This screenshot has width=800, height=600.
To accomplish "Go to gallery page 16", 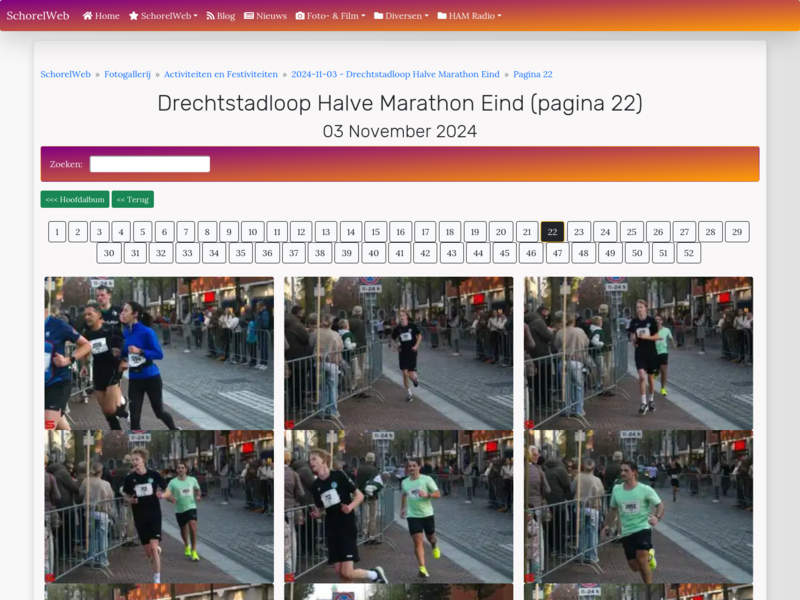I will 401,232.
